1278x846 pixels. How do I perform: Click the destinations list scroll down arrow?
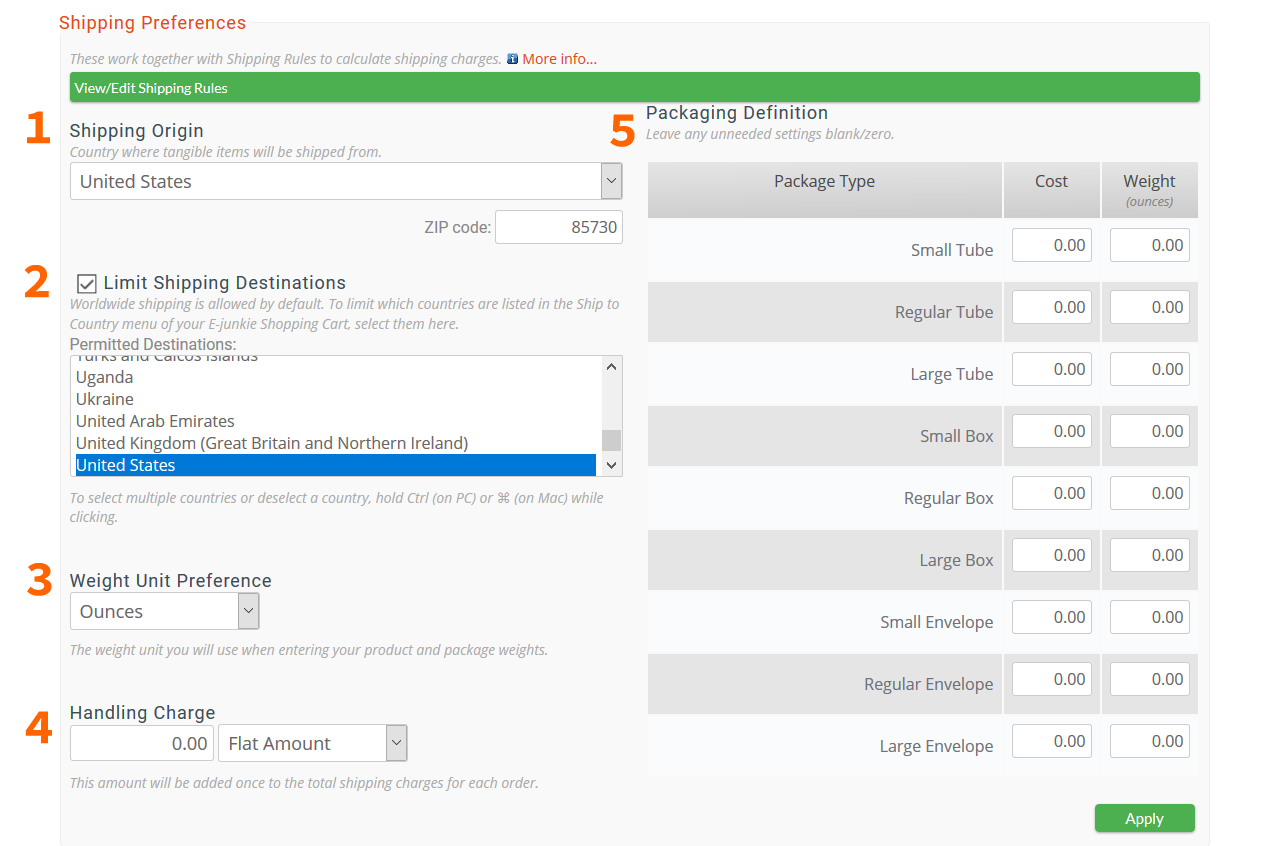611,465
